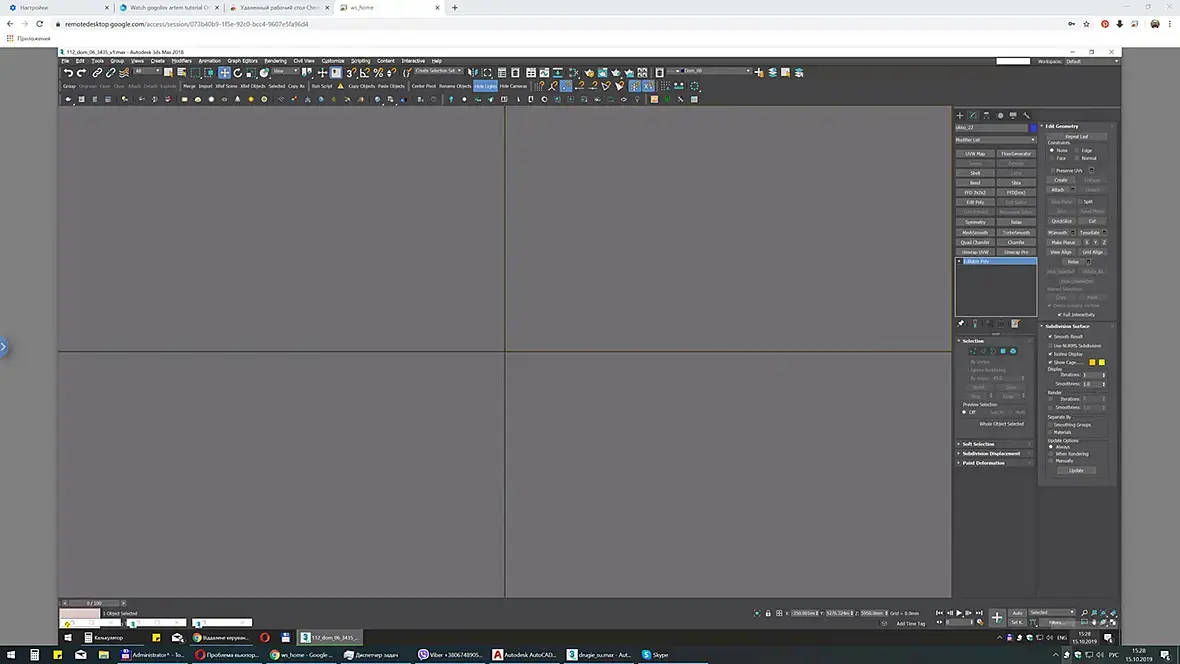This screenshot has height=664, width=1180.
Task: Click the Update button
Action: [1076, 471]
